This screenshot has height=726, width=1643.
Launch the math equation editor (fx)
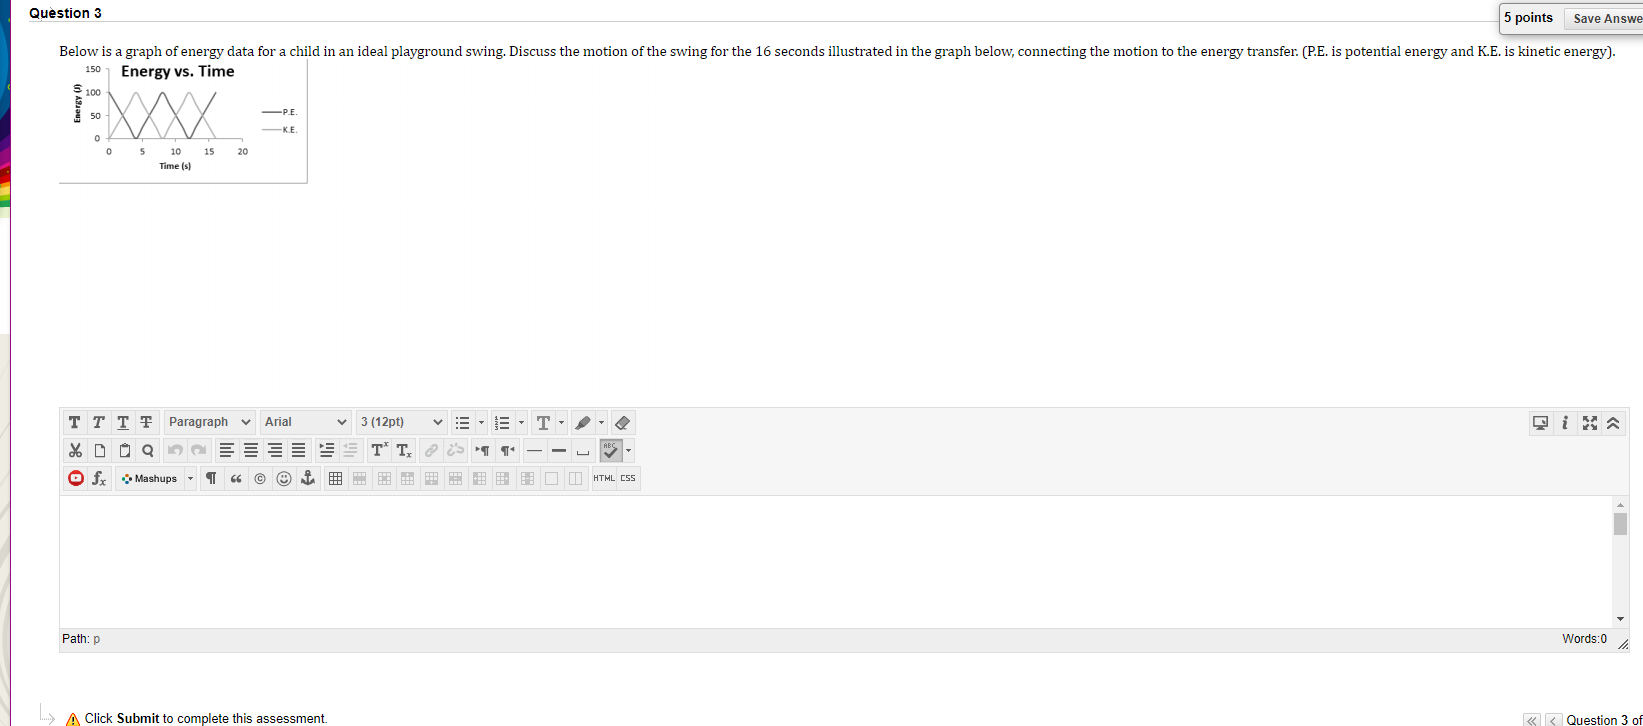(100, 478)
